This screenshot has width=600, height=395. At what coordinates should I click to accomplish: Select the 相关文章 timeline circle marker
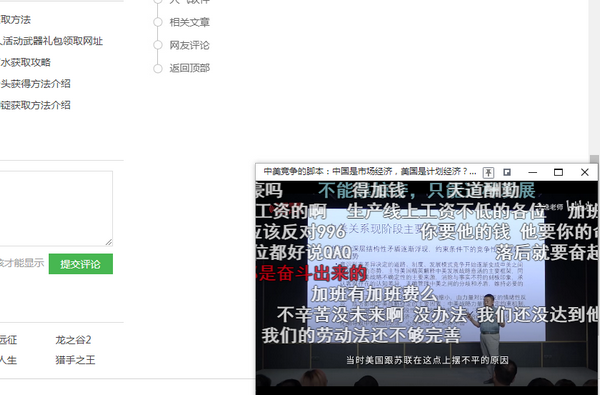[158, 22]
